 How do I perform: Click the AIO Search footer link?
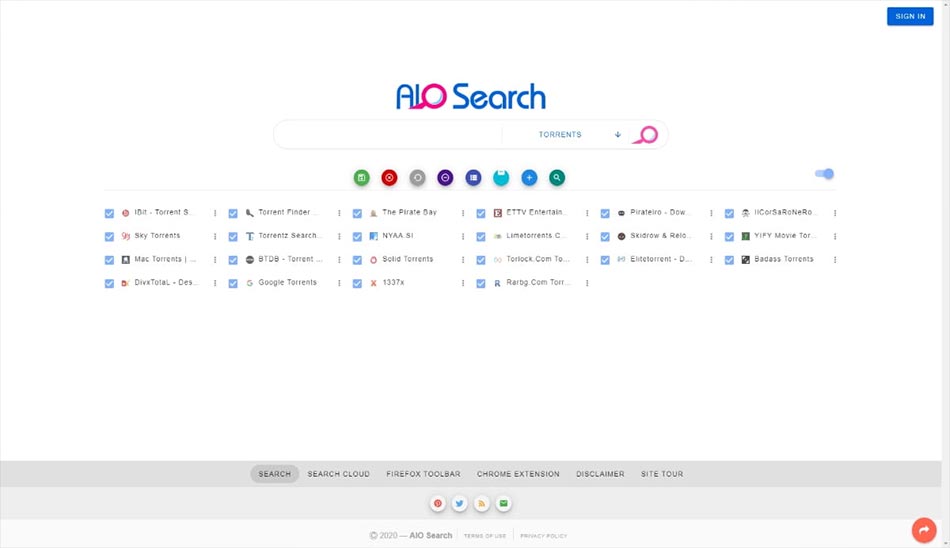pos(431,535)
